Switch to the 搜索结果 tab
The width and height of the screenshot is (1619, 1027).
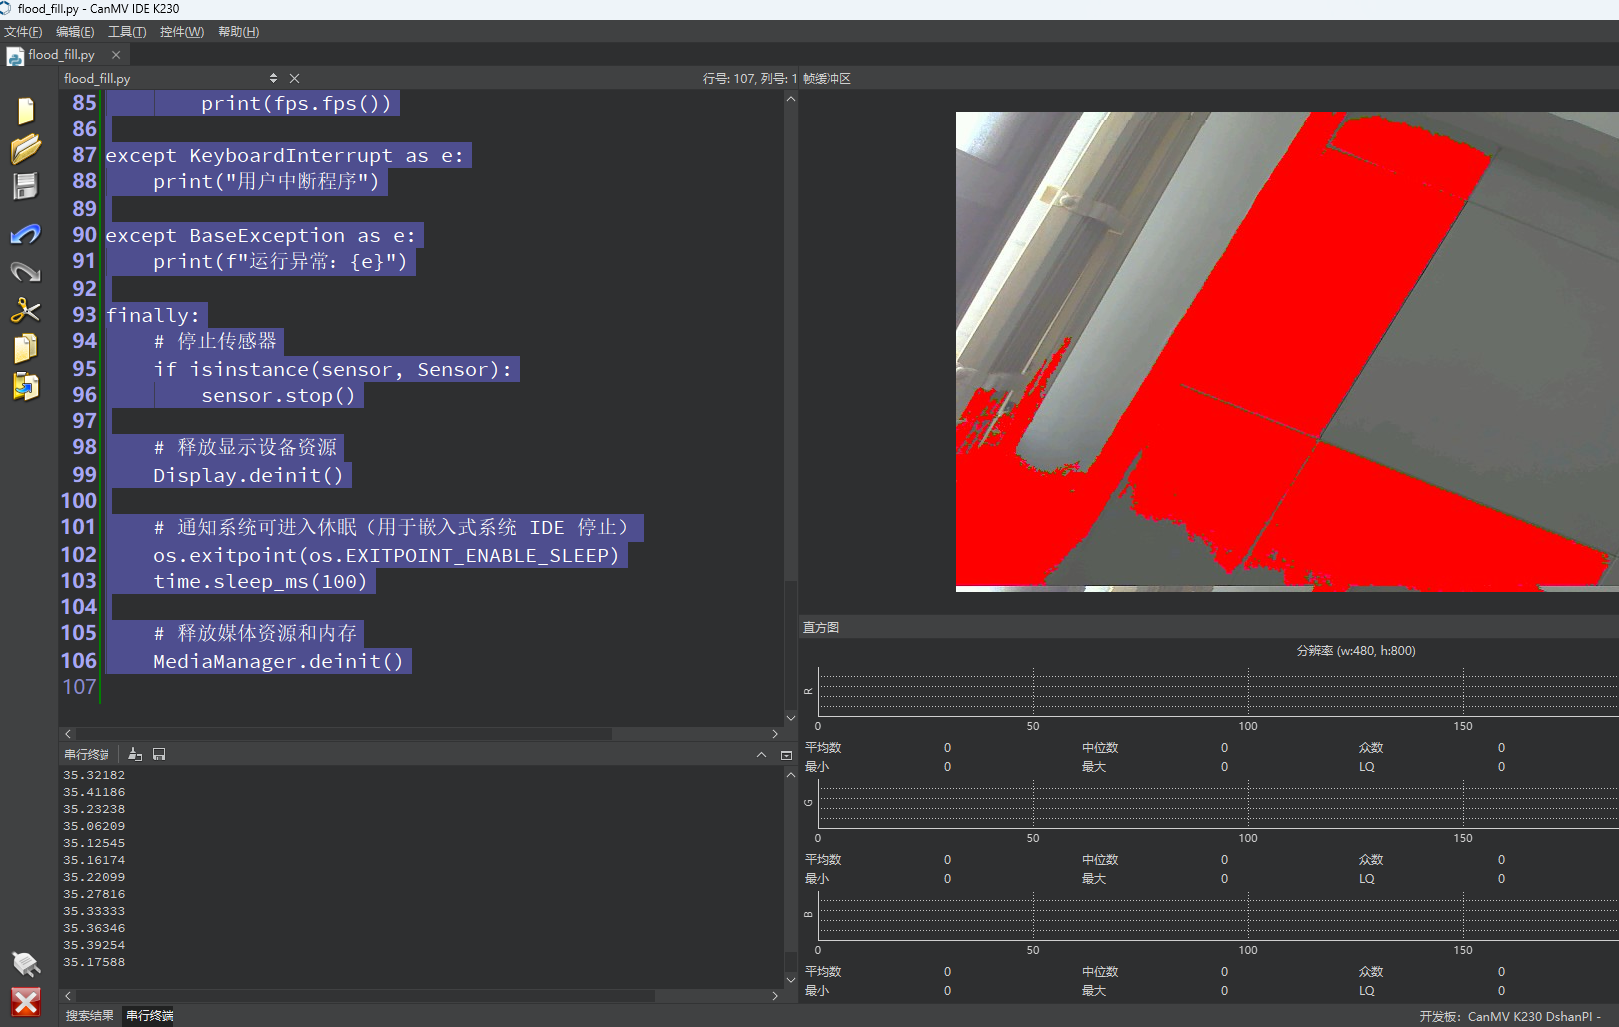coord(90,1015)
